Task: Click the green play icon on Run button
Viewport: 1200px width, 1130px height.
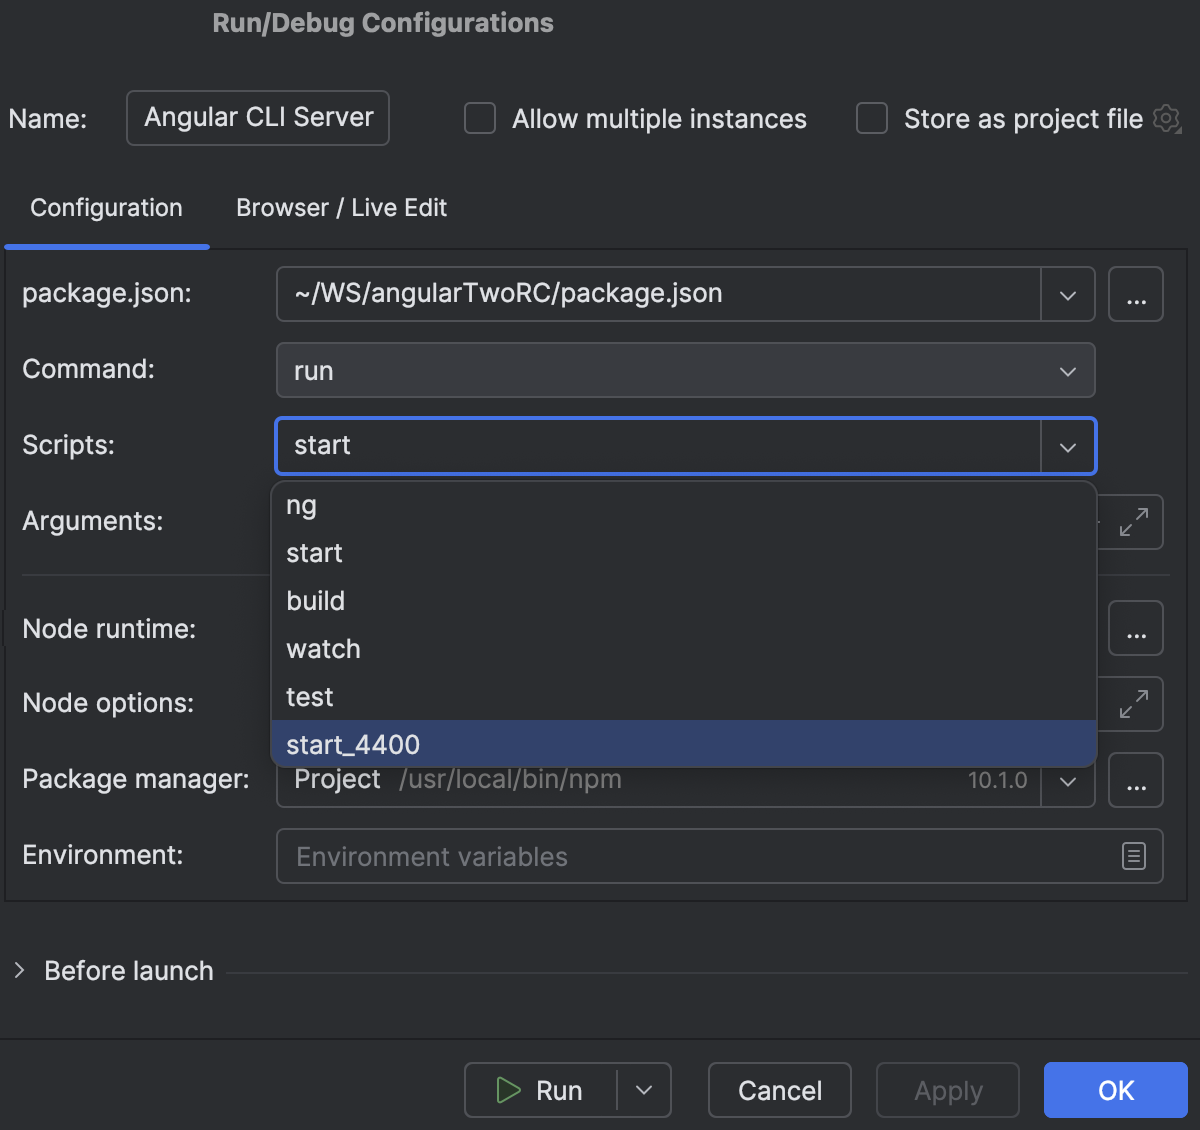Action: click(508, 1090)
